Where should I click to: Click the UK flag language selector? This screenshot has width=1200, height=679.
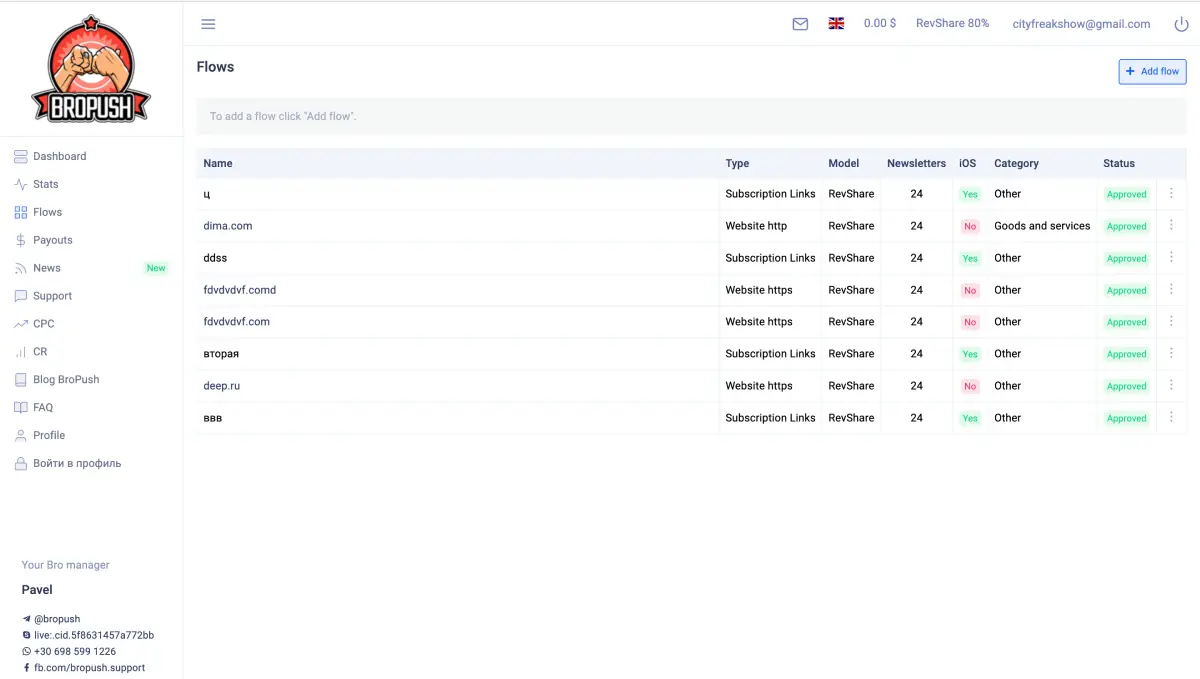[x=836, y=24]
